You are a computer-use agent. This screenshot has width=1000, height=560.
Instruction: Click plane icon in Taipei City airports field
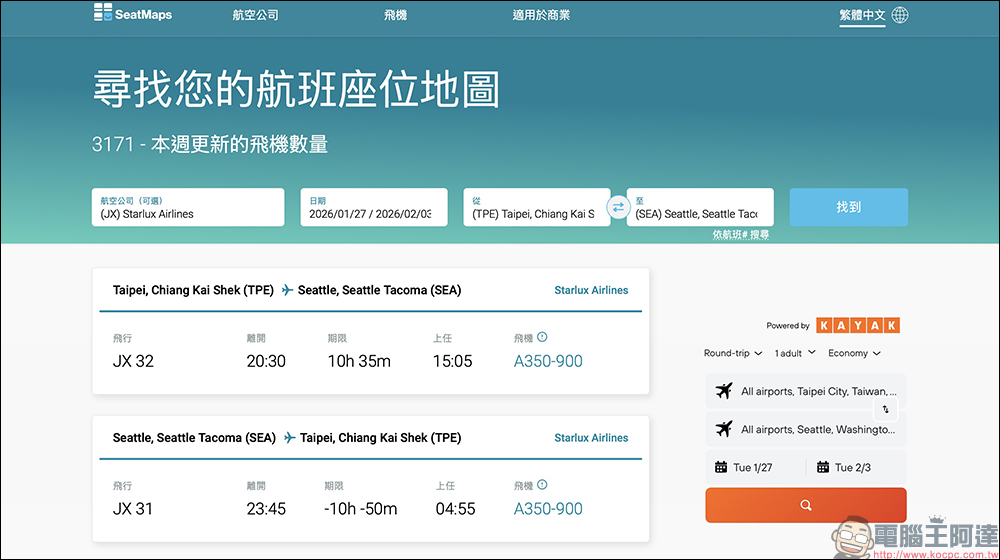[x=724, y=390]
